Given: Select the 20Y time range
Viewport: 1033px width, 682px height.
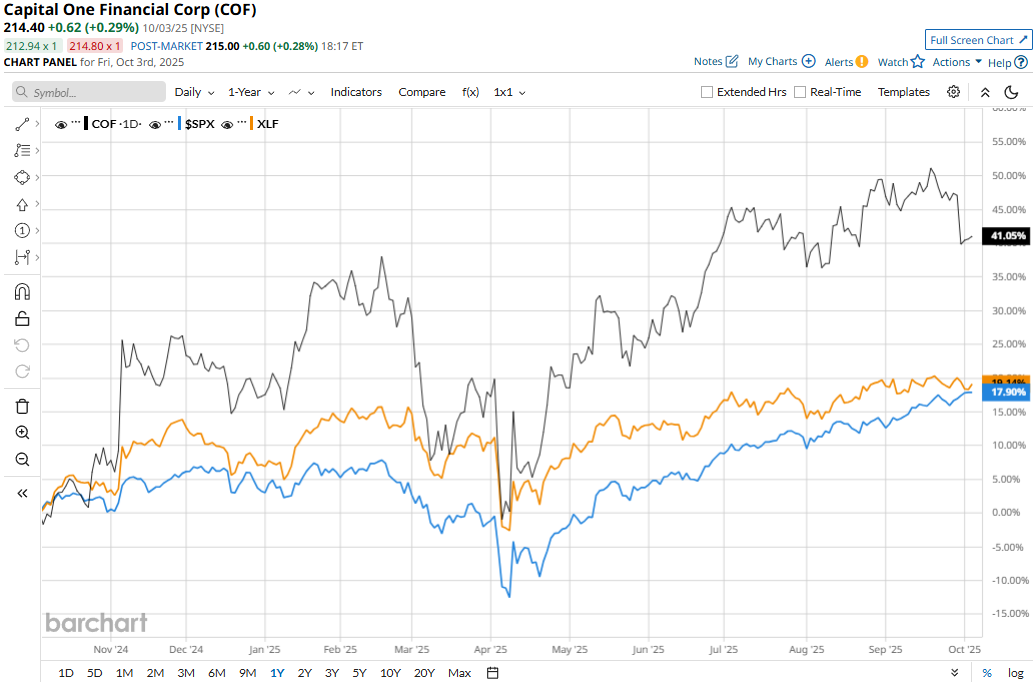Looking at the screenshot, I should 424,673.
